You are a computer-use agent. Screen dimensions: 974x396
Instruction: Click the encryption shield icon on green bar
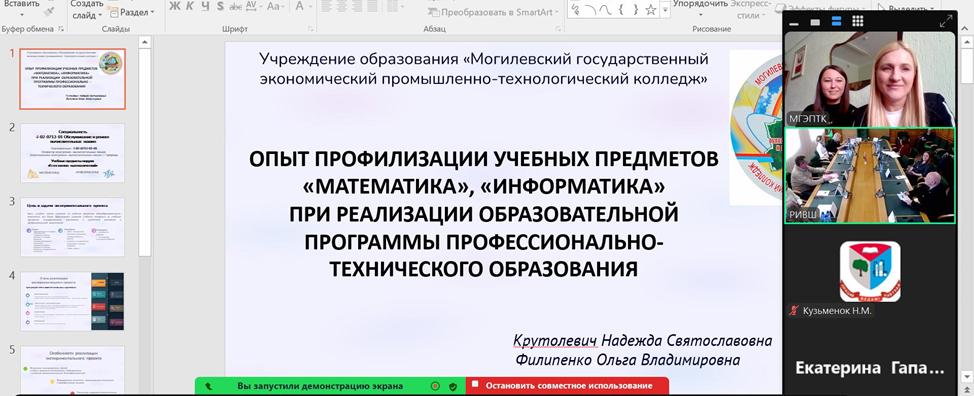[x=453, y=386]
